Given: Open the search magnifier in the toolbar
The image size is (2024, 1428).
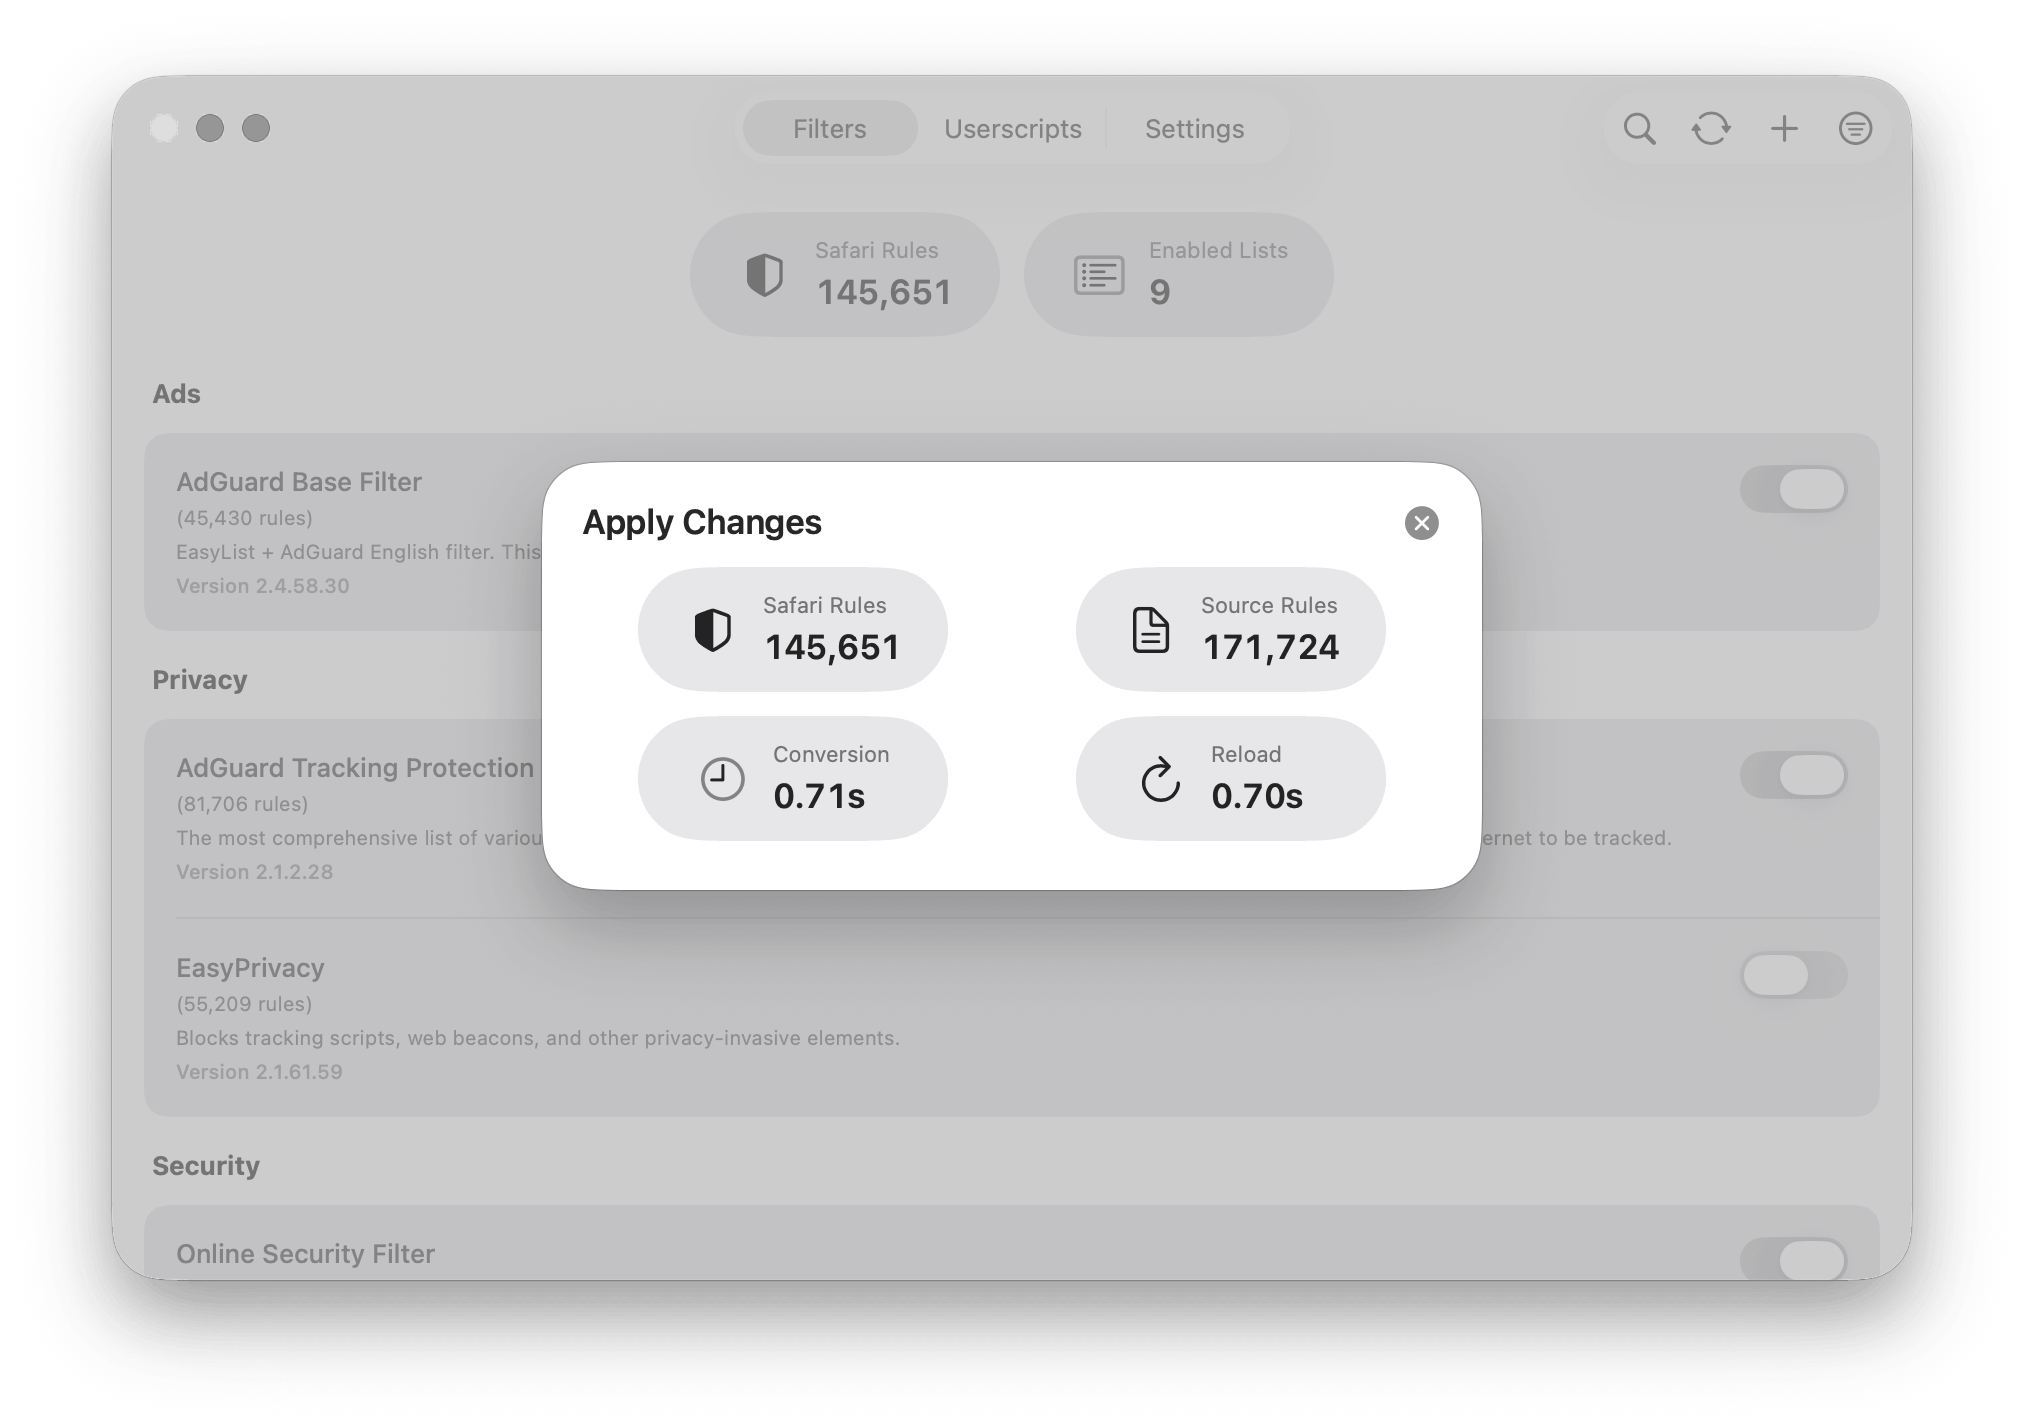Looking at the screenshot, I should point(1639,129).
